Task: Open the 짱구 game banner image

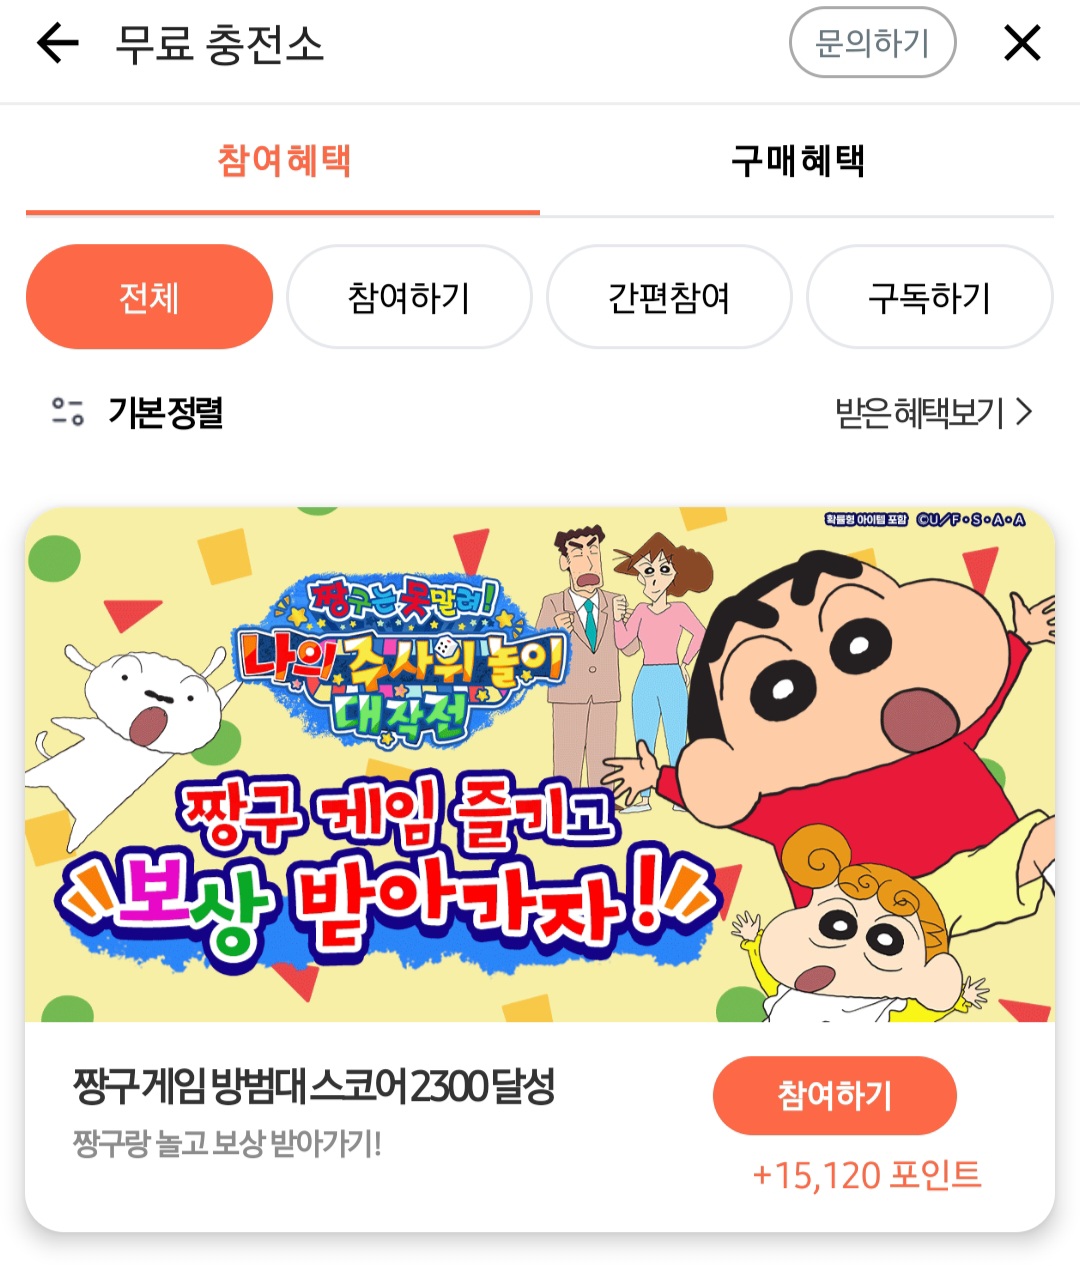Action: (540, 765)
